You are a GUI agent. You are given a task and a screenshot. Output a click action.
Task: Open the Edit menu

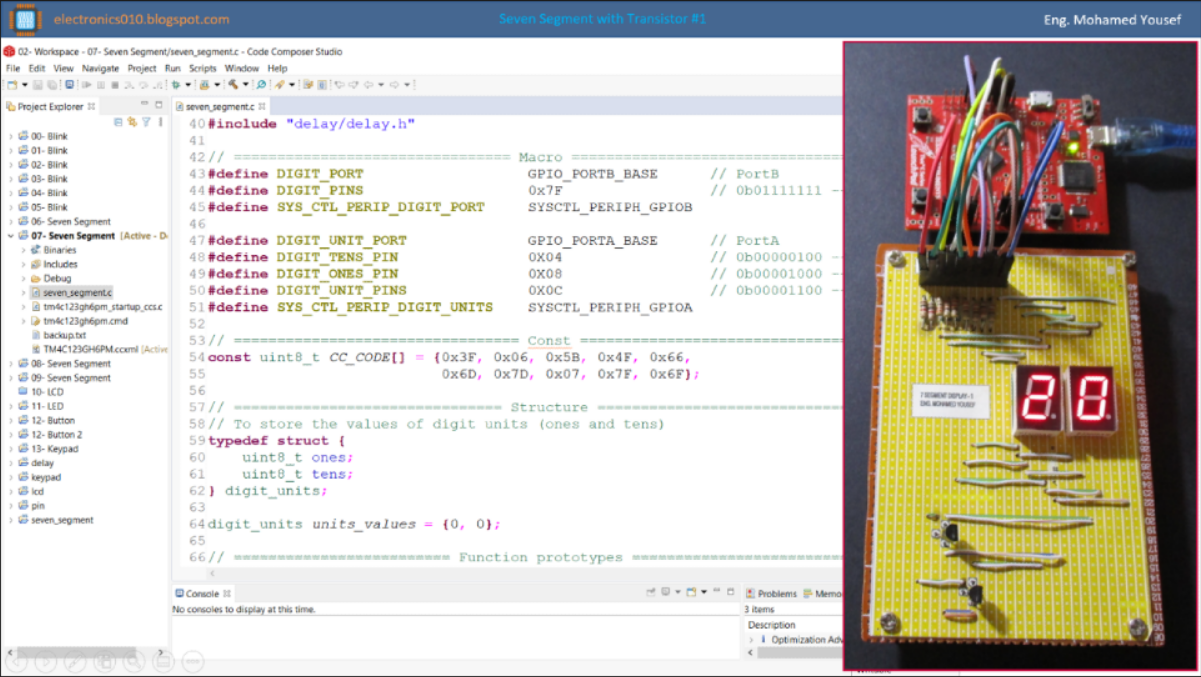(37, 68)
